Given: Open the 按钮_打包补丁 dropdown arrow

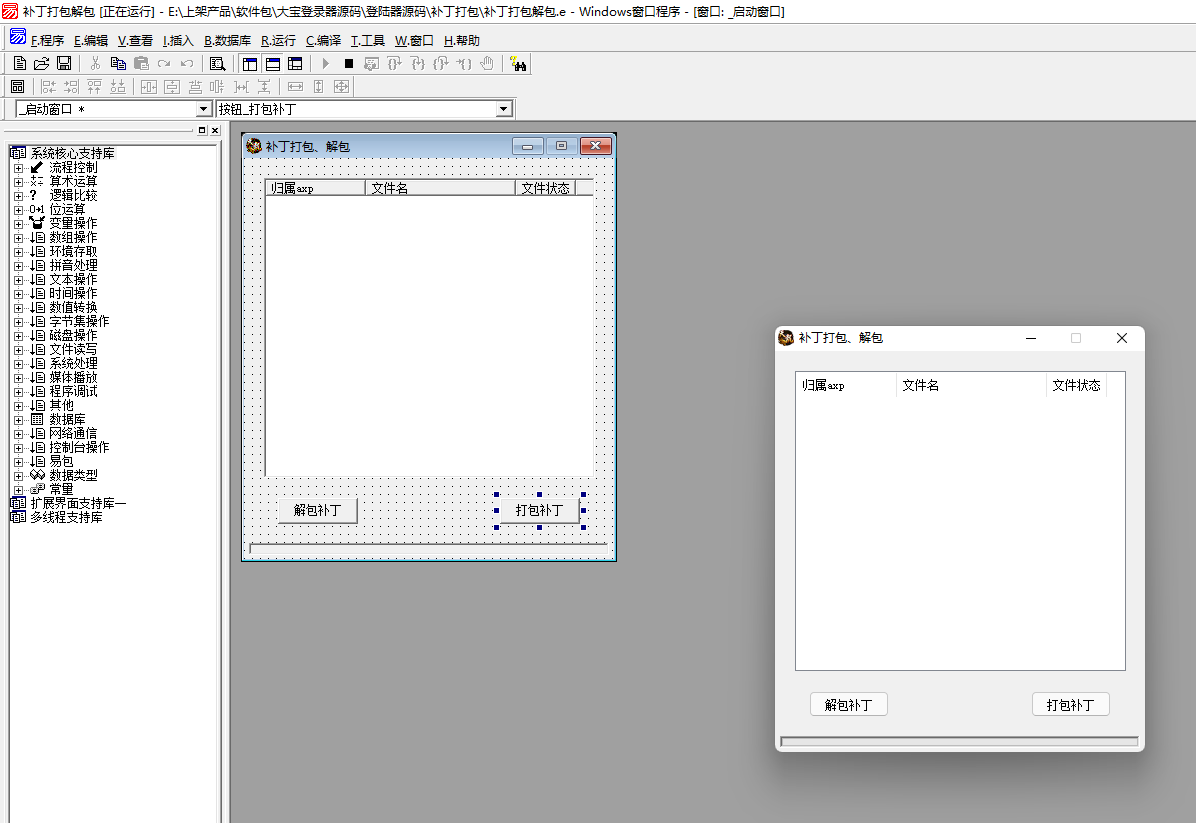Looking at the screenshot, I should tap(504, 109).
